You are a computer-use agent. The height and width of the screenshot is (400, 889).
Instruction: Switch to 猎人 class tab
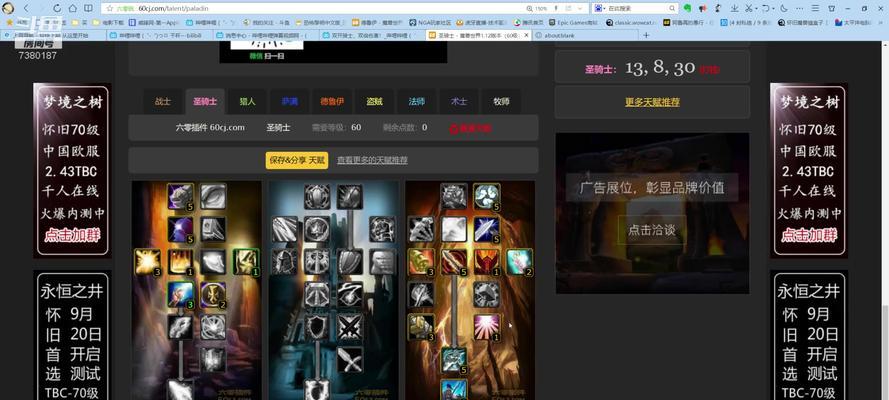tap(247, 102)
